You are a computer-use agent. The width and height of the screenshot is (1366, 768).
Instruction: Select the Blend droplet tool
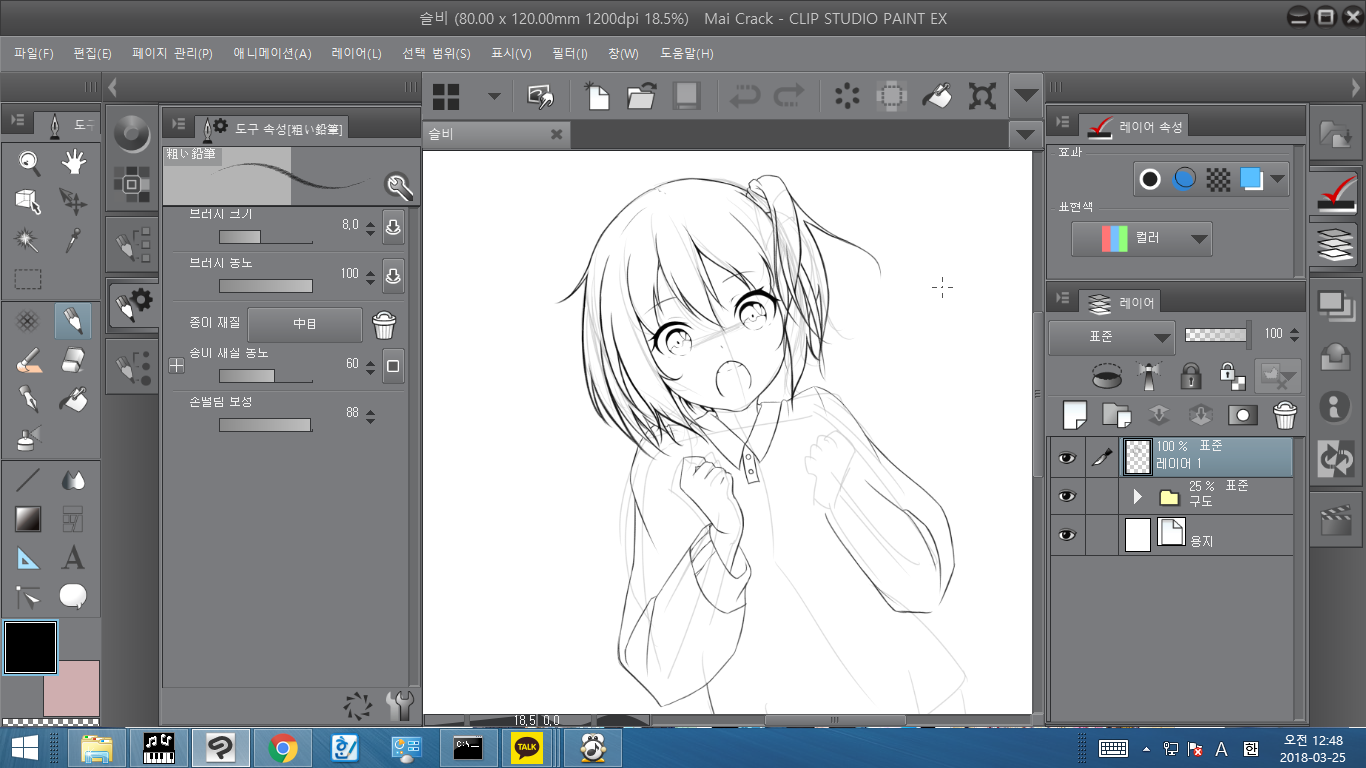click(x=73, y=480)
